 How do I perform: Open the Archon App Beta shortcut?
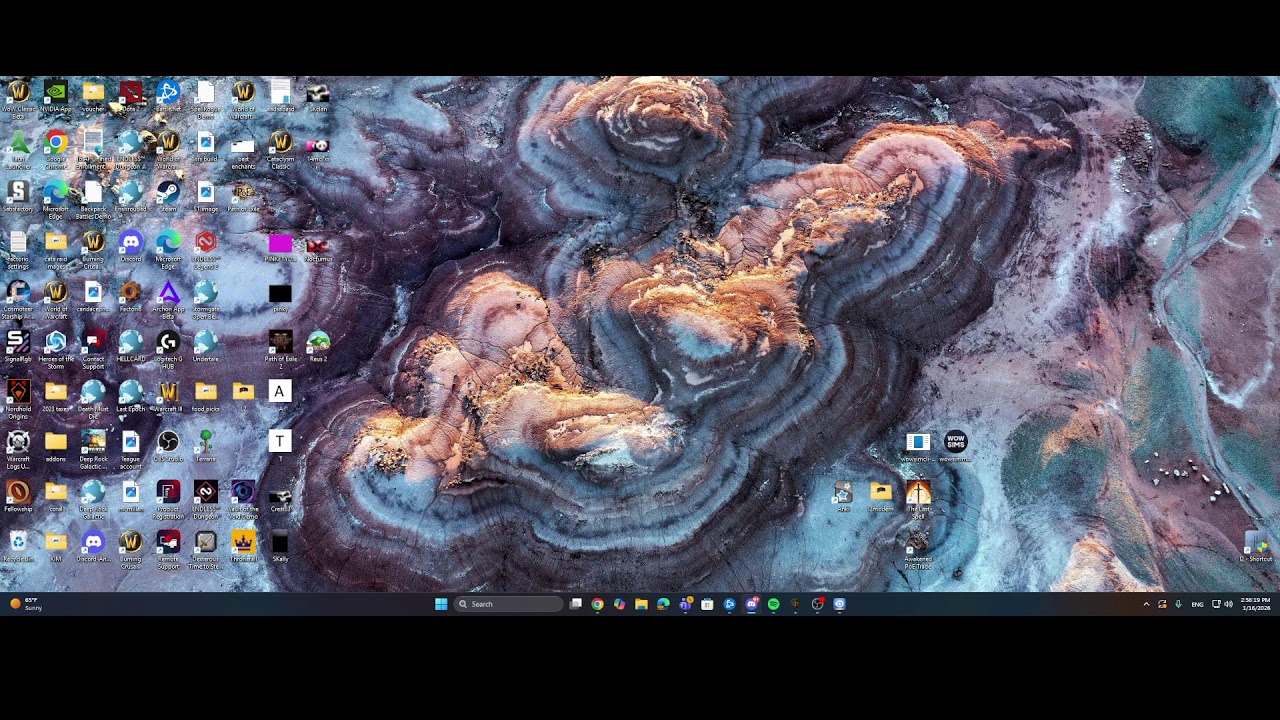[x=168, y=299]
